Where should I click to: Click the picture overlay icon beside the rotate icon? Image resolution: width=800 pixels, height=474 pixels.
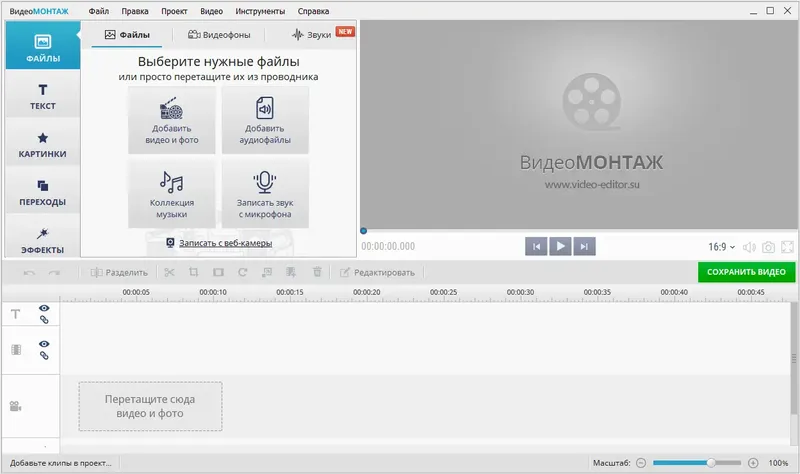click(x=267, y=272)
